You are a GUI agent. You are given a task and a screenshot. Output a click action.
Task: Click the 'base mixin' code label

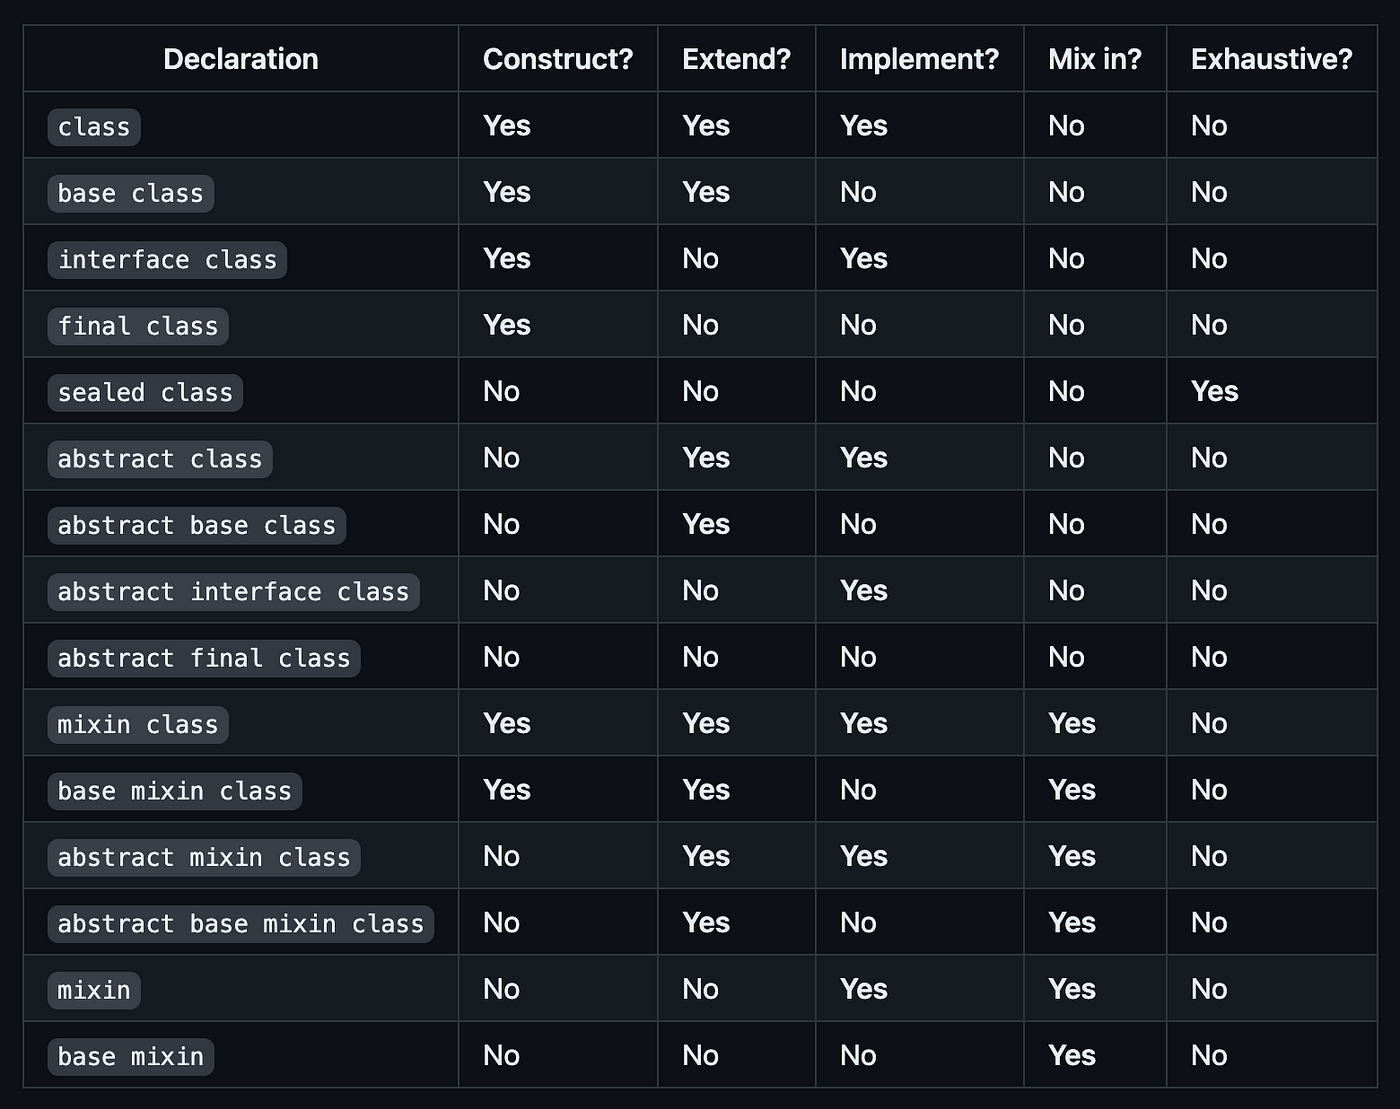pyautogui.click(x=131, y=1056)
